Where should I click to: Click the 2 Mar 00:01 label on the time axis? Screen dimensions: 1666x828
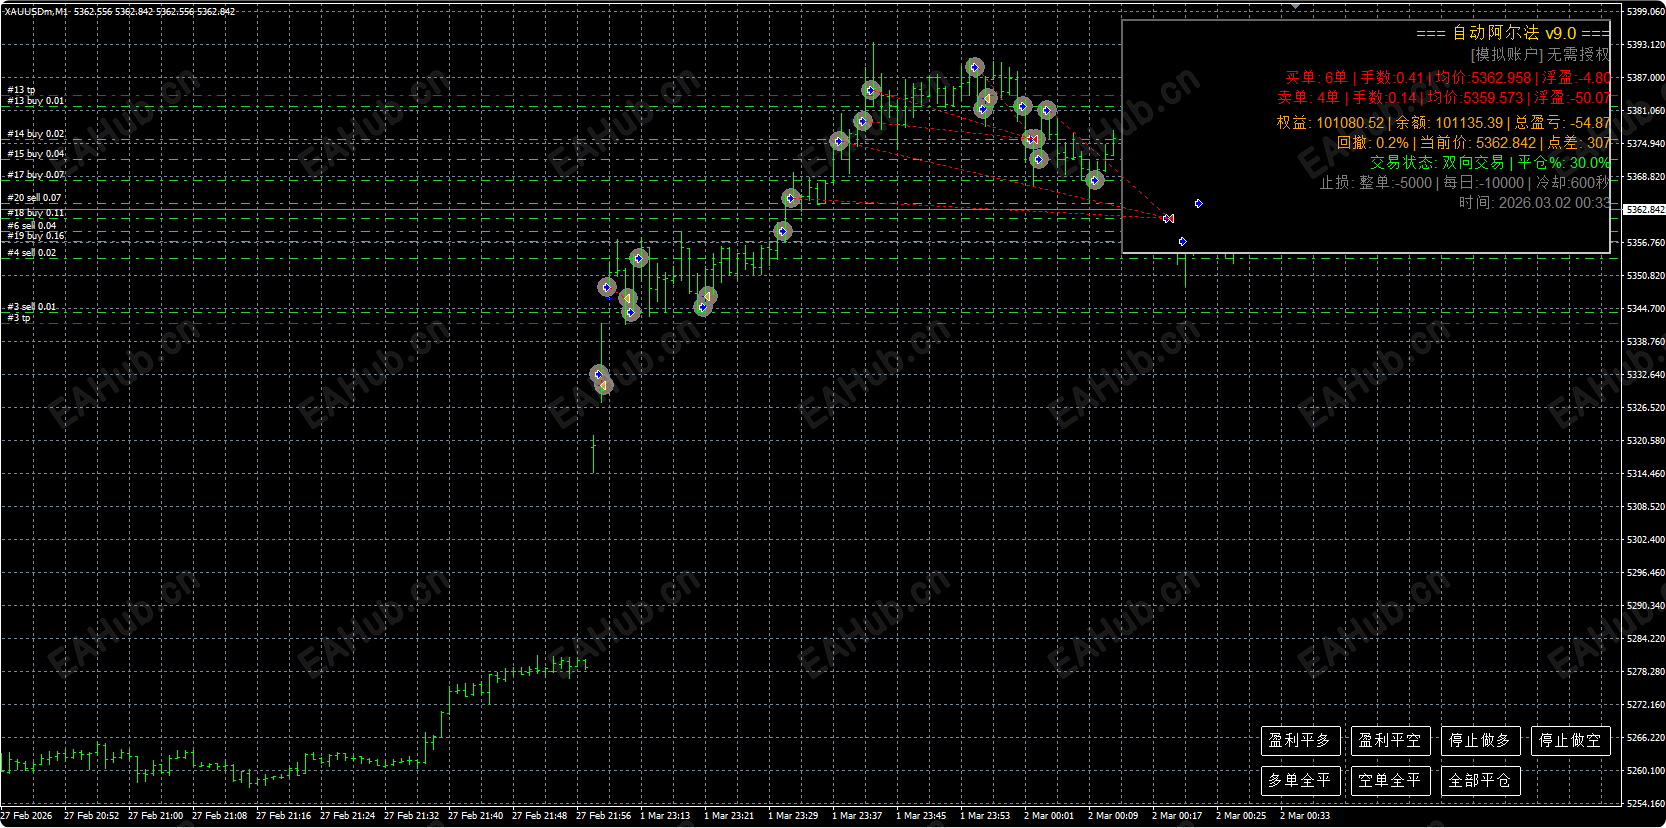pos(1049,816)
